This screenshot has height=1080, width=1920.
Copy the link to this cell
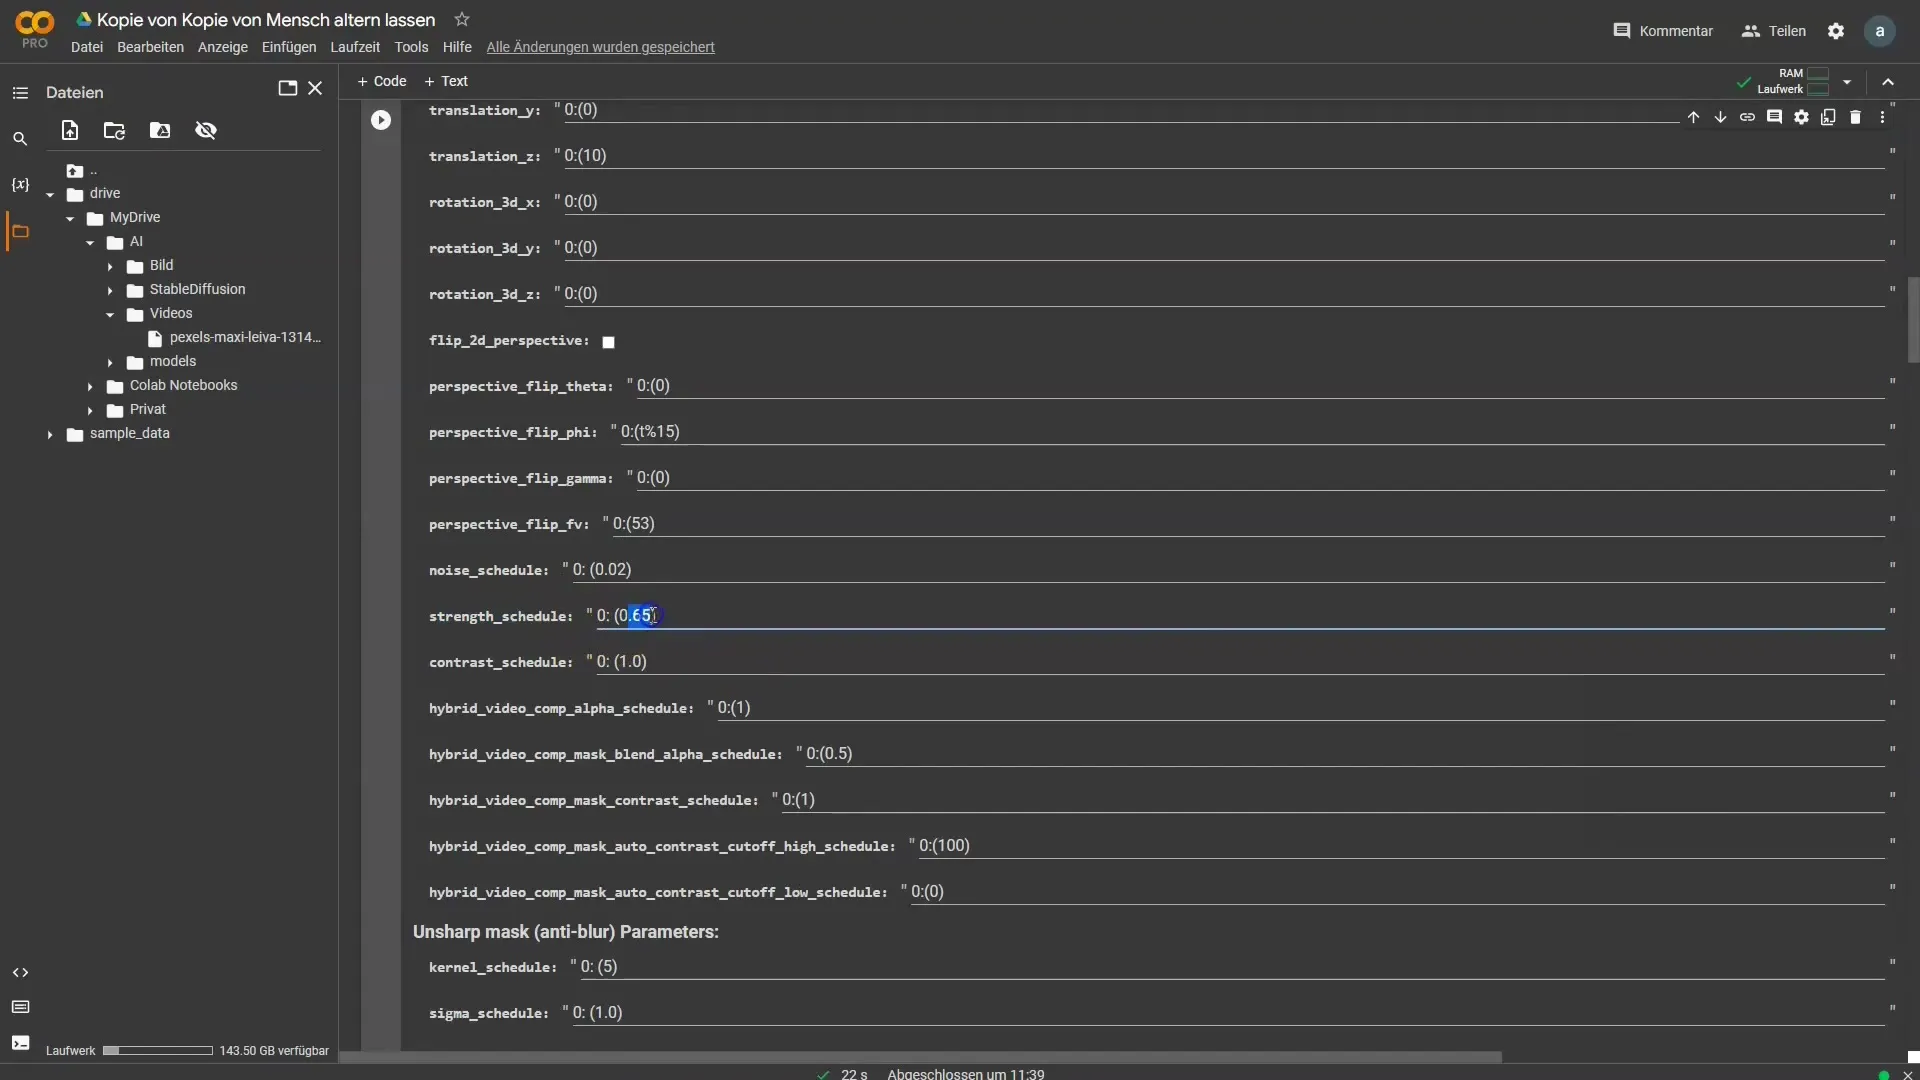tap(1747, 117)
